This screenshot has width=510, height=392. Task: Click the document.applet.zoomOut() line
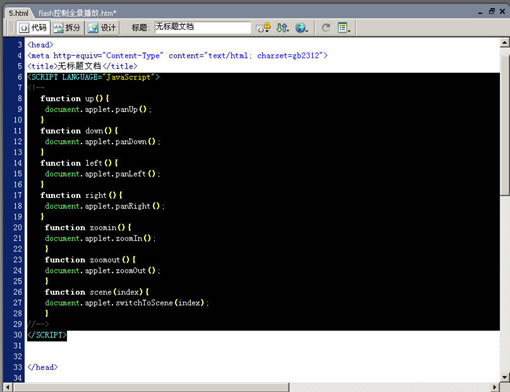[x=103, y=271]
